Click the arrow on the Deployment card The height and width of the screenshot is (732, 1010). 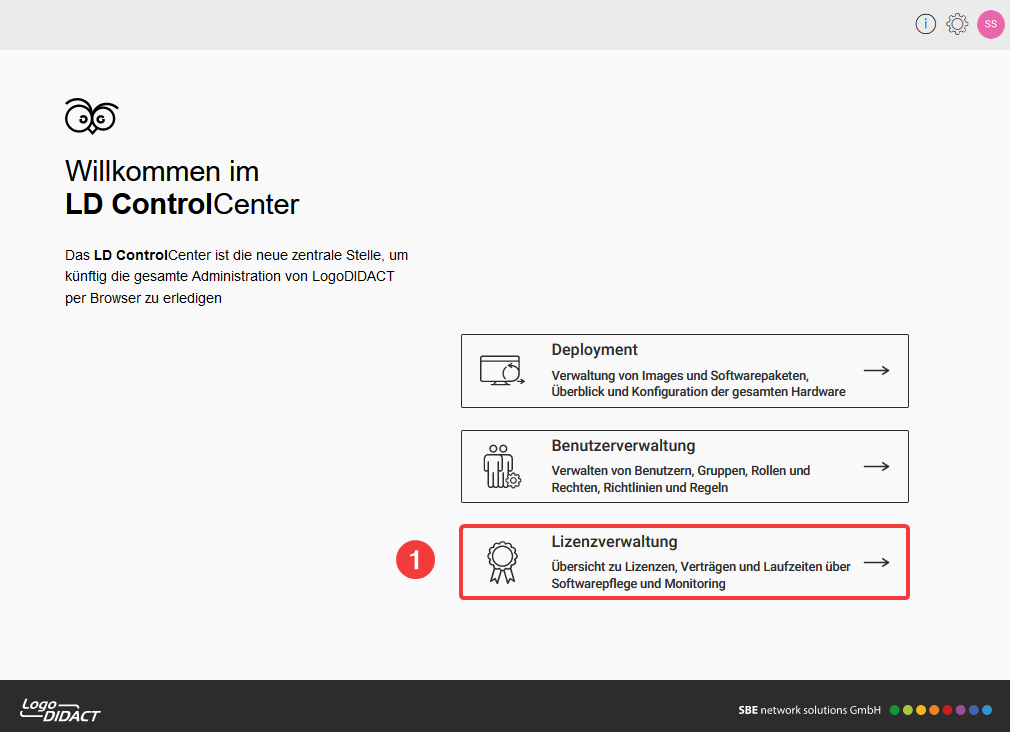pyautogui.click(x=877, y=371)
